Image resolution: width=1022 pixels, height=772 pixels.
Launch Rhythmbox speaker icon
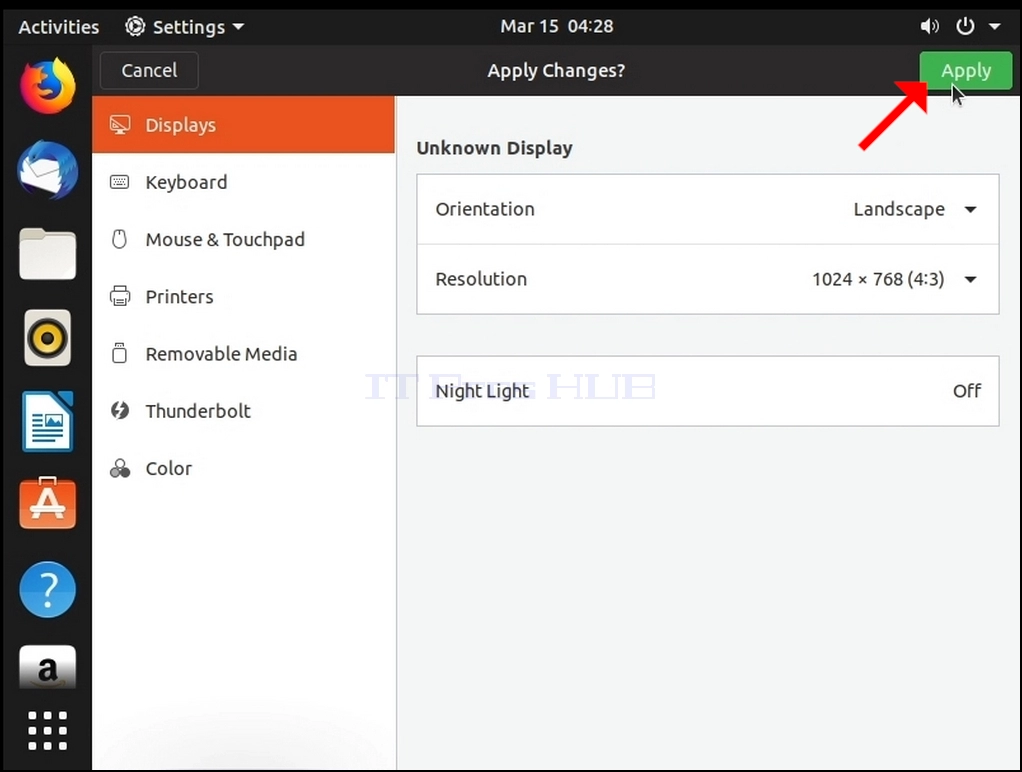coord(47,338)
